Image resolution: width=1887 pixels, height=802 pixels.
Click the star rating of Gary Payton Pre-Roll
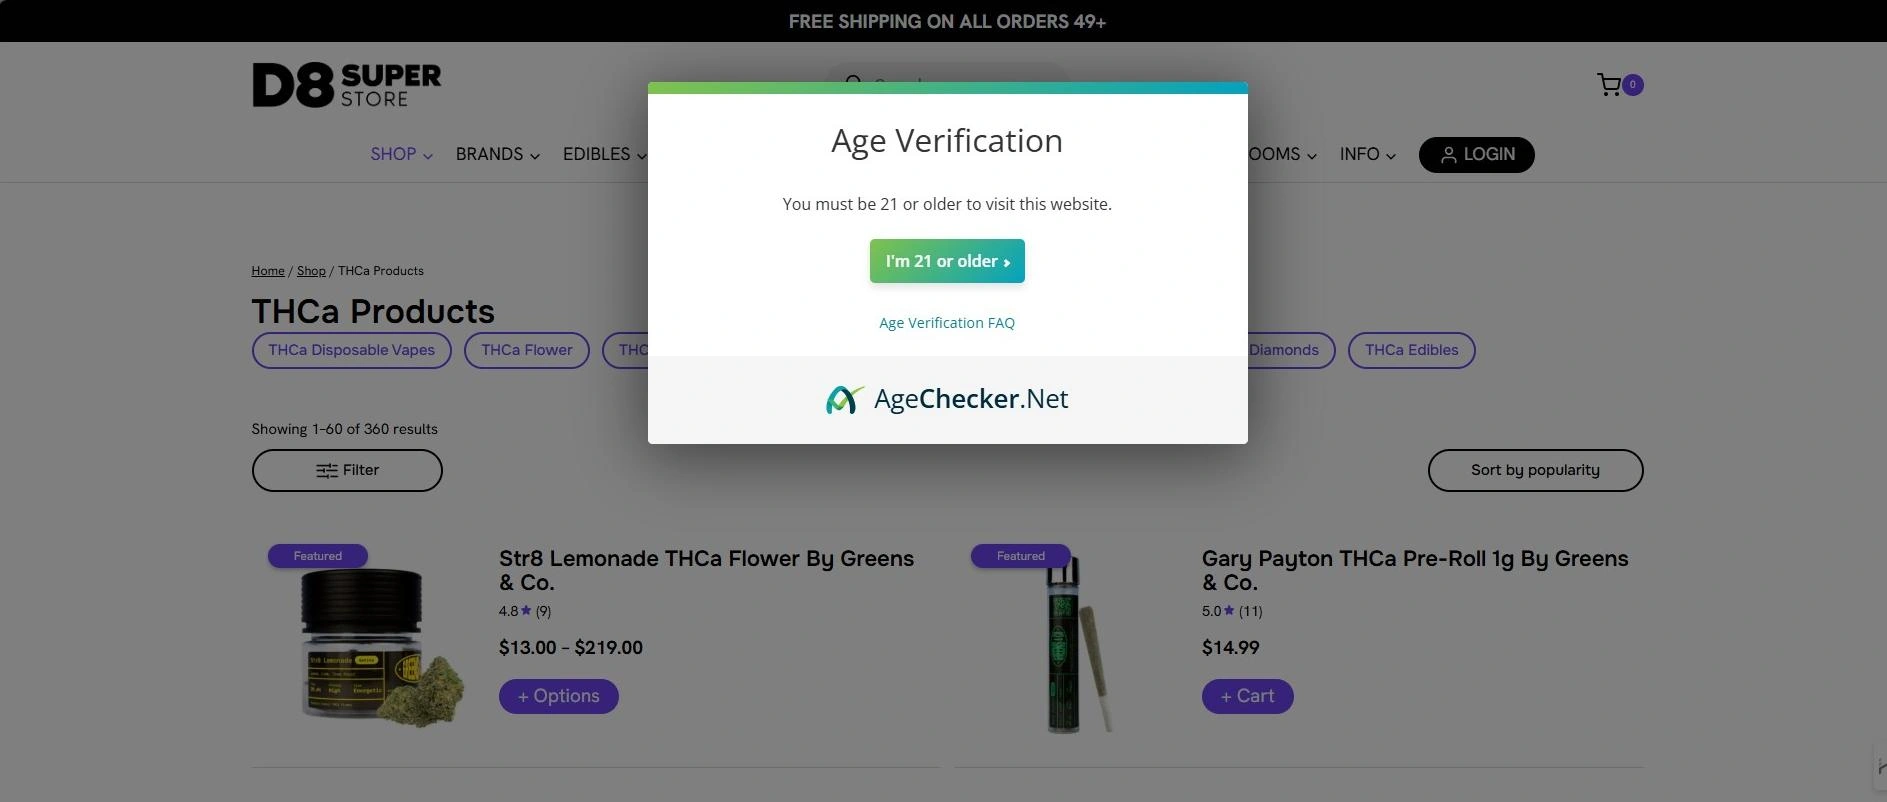point(1229,611)
